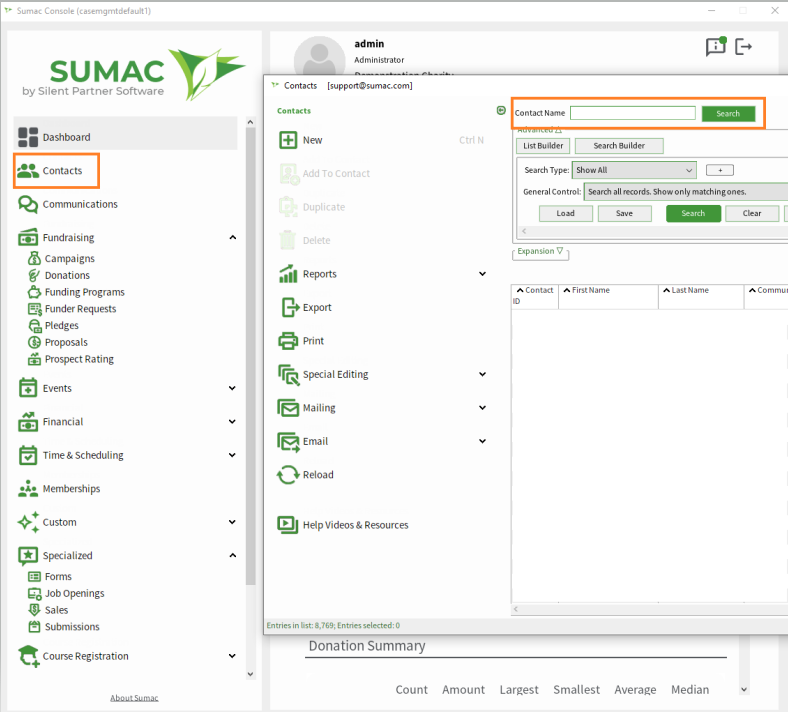The height and width of the screenshot is (712, 788).
Task: Expand the Email submenu chevron
Action: tap(482, 441)
